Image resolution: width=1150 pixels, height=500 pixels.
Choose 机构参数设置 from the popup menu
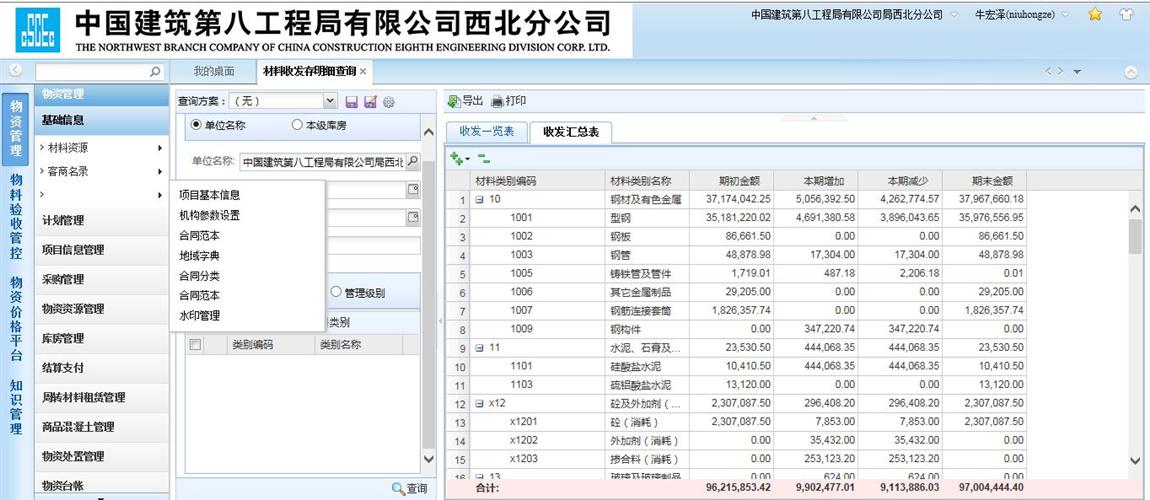[x=209, y=216]
